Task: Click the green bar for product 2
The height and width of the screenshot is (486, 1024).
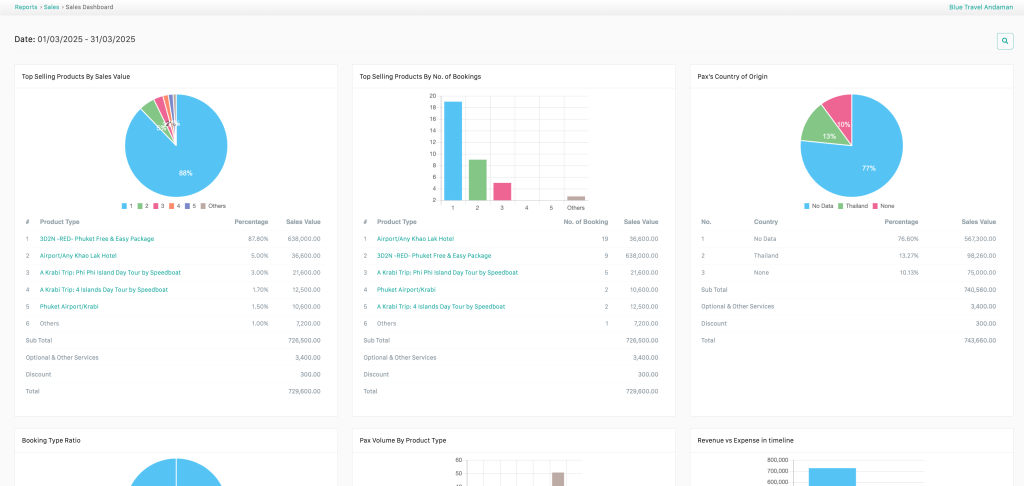Action: point(478,180)
